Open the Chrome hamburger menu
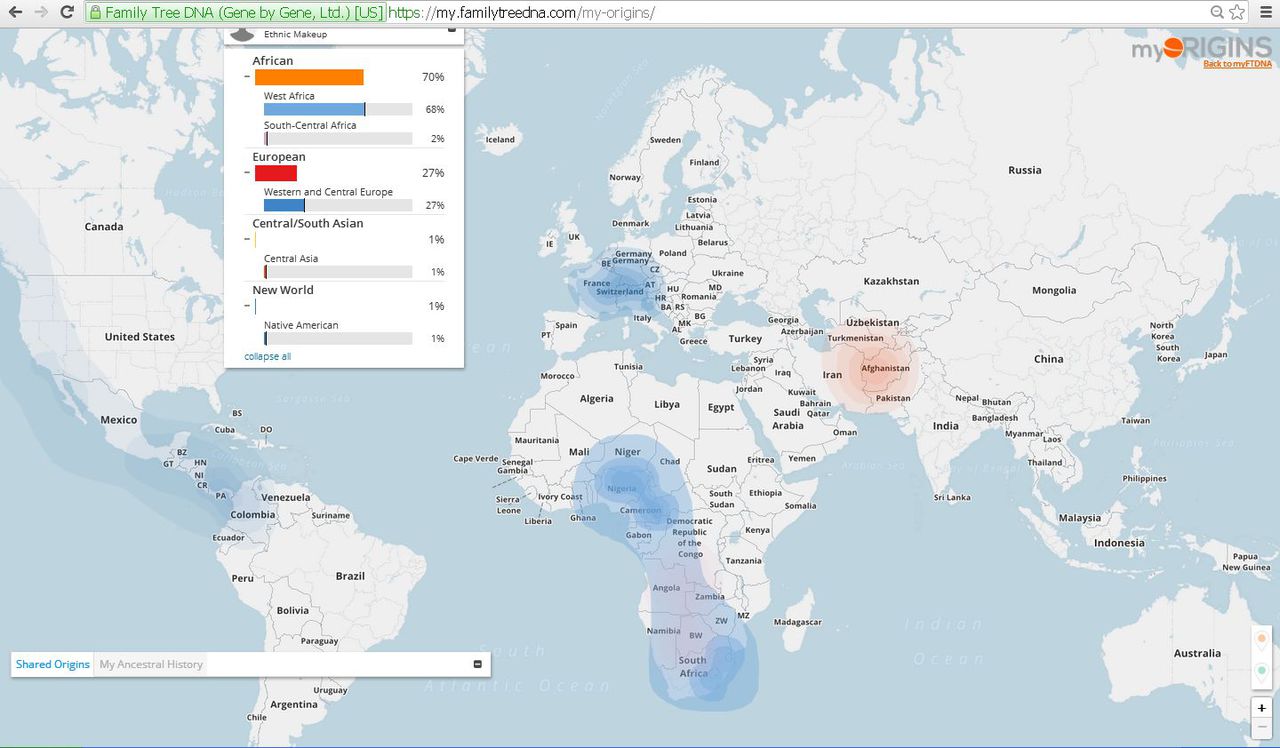This screenshot has width=1280, height=748. tap(1266, 13)
